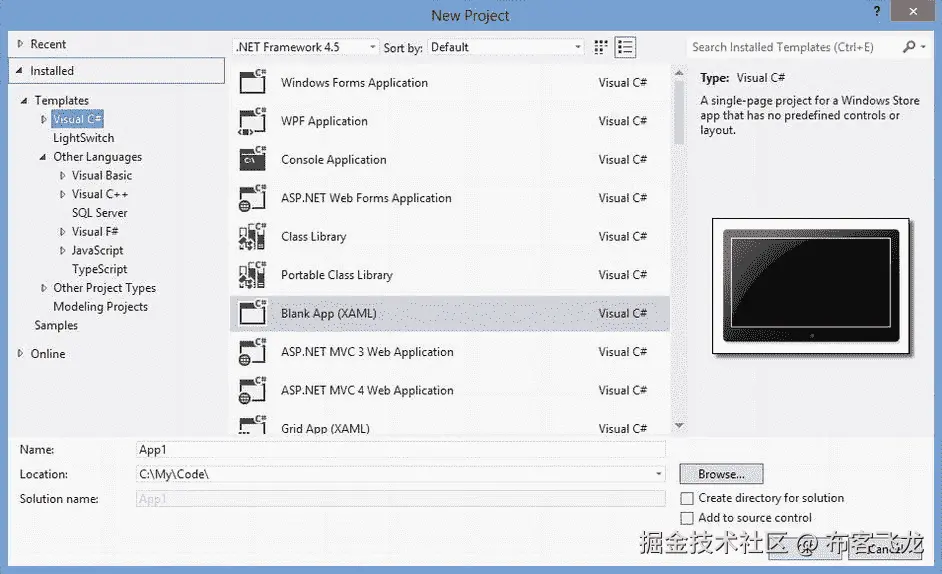Click the Portable Class Library icon
Screen dimensions: 942x574
(252, 275)
